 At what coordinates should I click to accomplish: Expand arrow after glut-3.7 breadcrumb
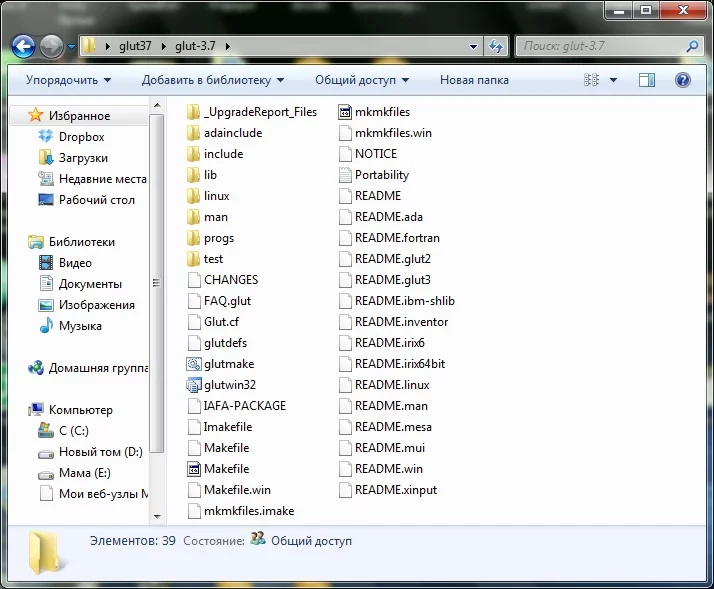227,46
